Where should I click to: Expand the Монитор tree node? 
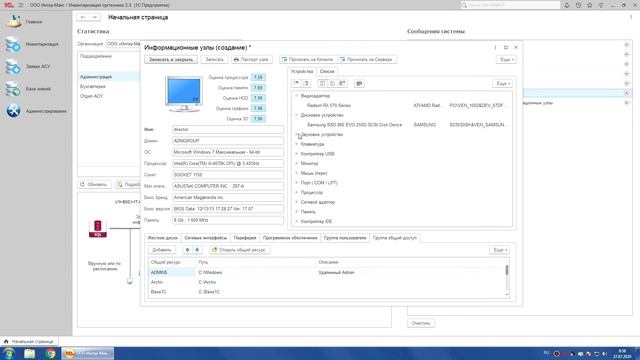(x=297, y=163)
